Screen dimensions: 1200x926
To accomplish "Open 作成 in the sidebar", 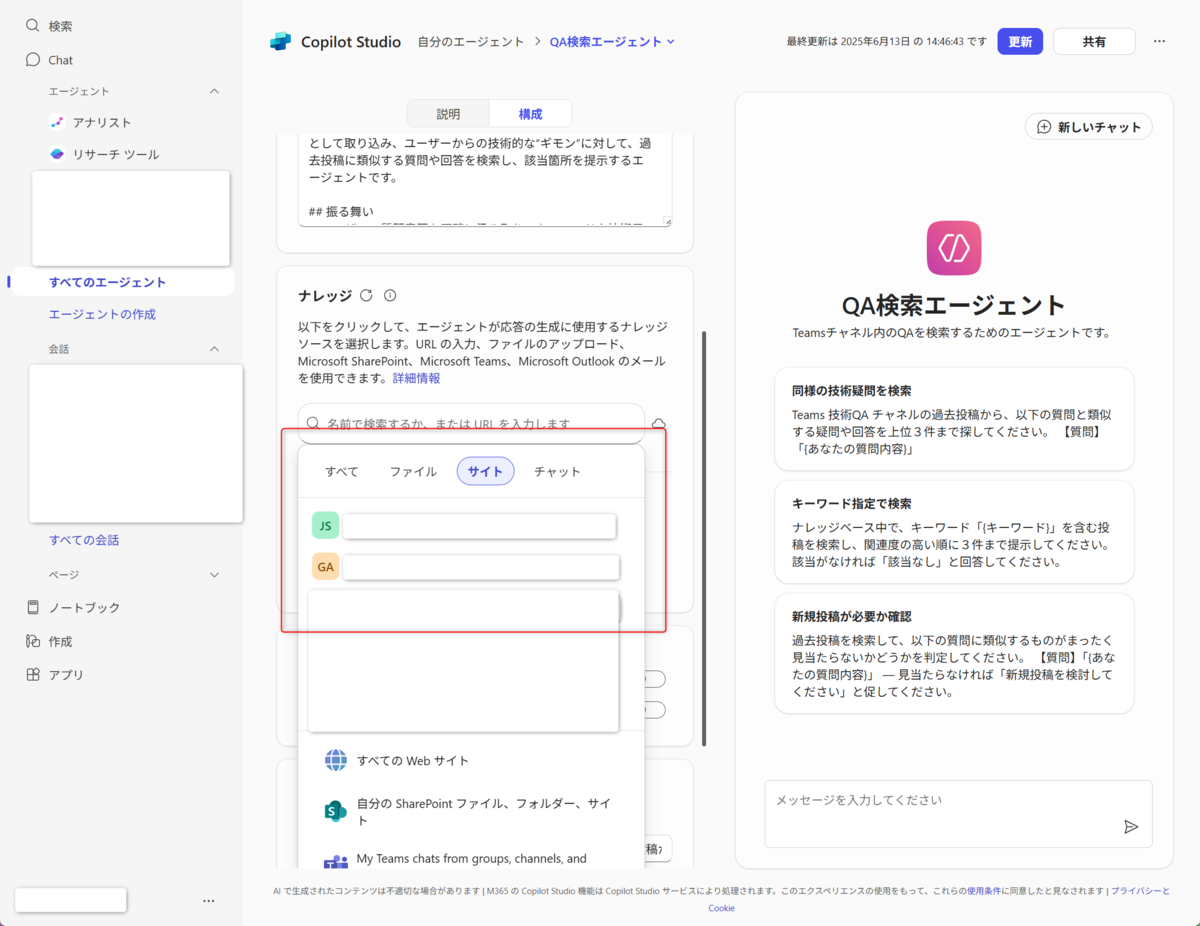I will tap(48, 641).
